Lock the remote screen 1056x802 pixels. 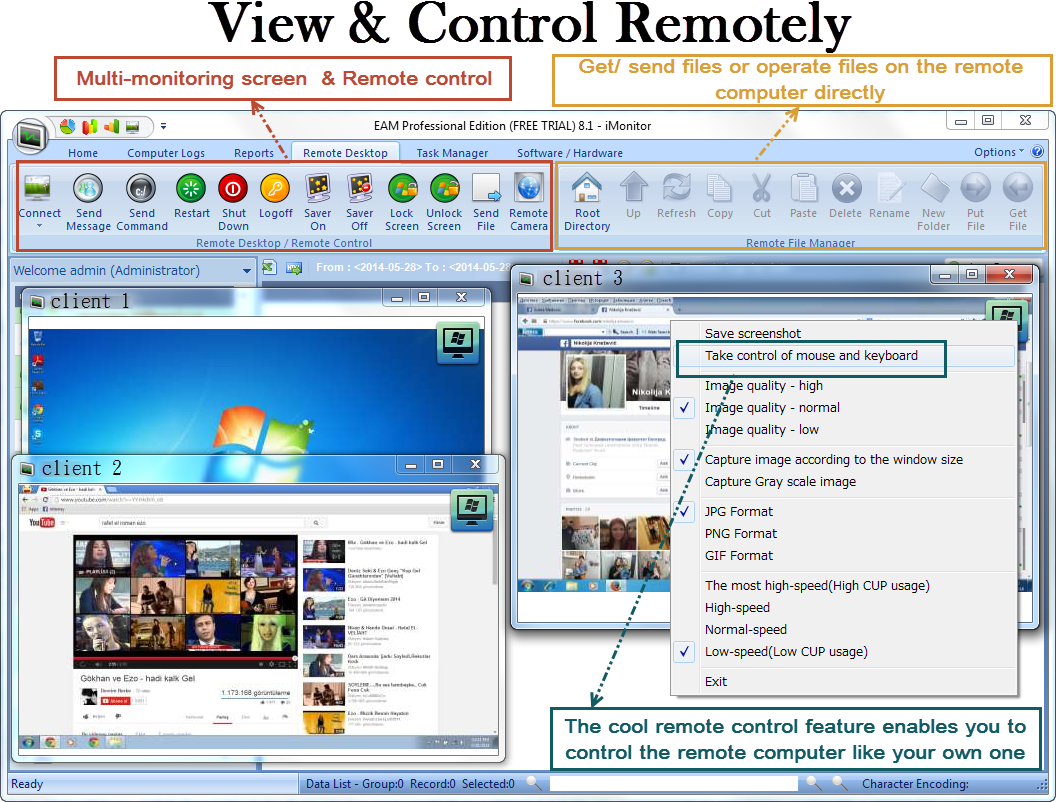[x=402, y=189]
